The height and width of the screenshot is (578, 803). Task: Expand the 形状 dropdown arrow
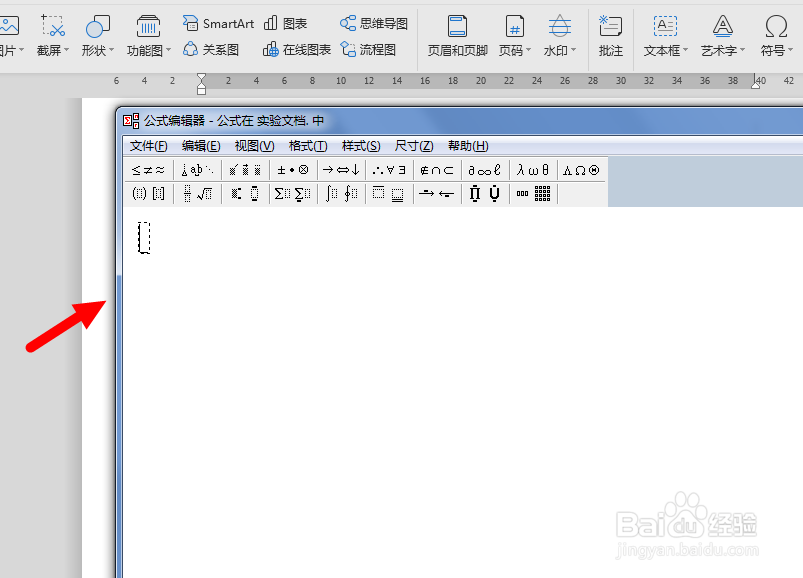click(x=111, y=50)
